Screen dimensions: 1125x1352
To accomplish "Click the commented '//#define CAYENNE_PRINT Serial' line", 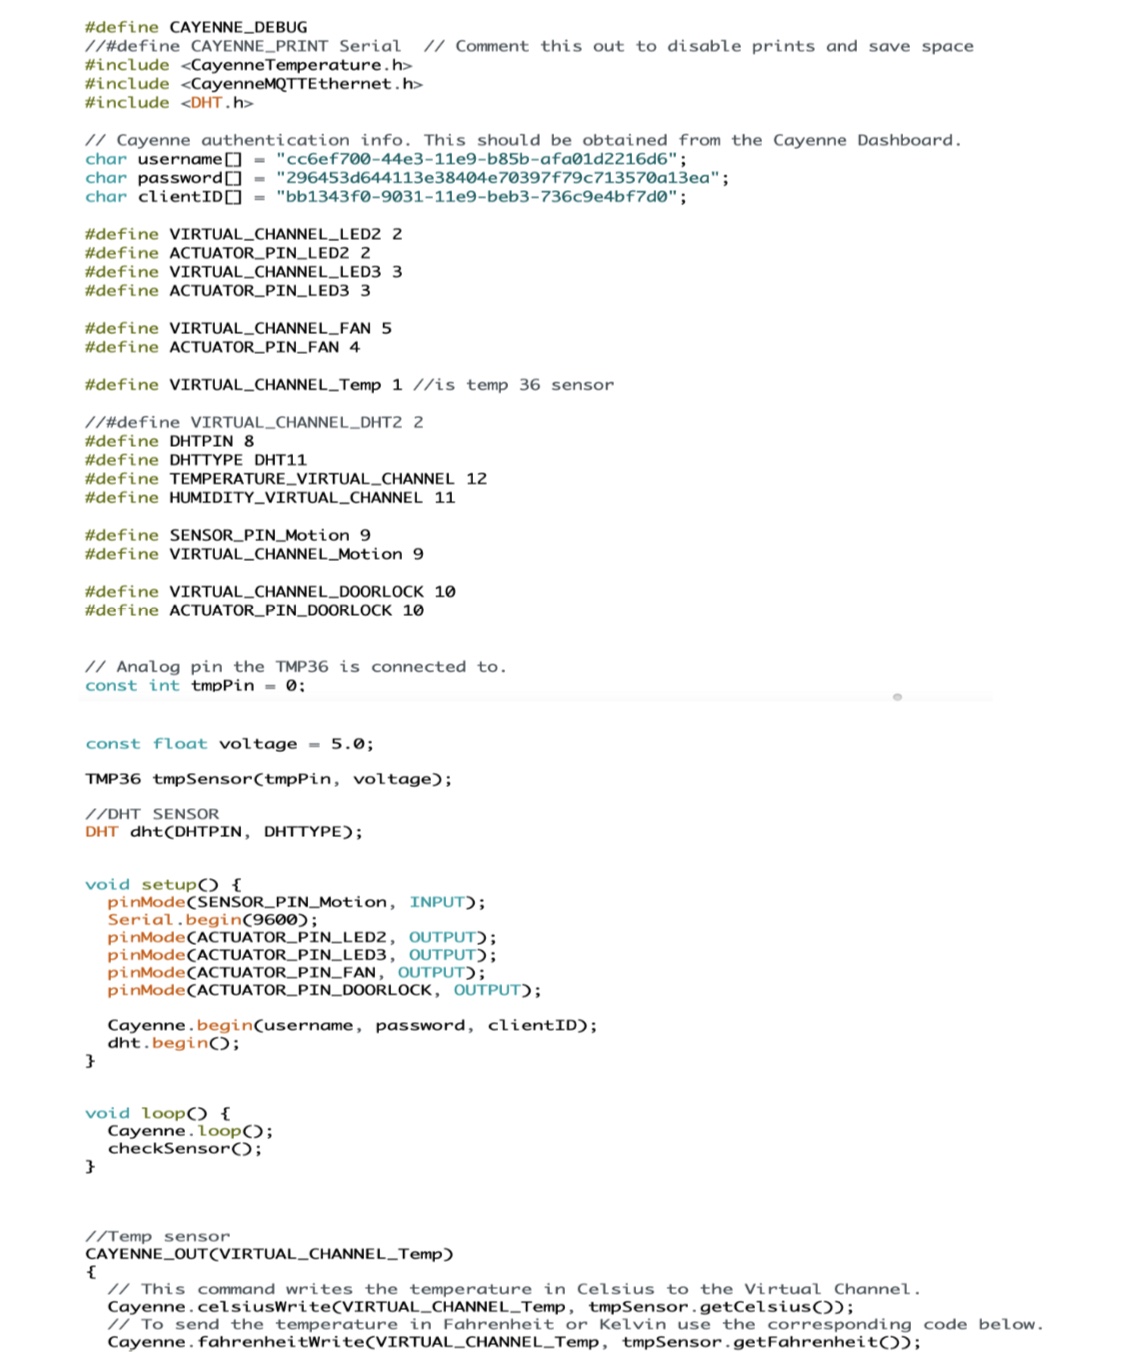I will pos(529,46).
